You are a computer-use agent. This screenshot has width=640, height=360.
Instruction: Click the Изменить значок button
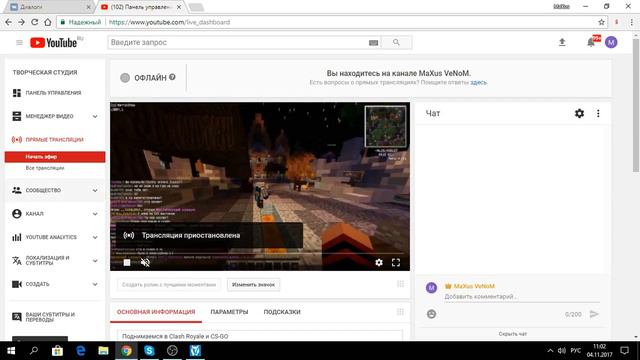(x=253, y=284)
